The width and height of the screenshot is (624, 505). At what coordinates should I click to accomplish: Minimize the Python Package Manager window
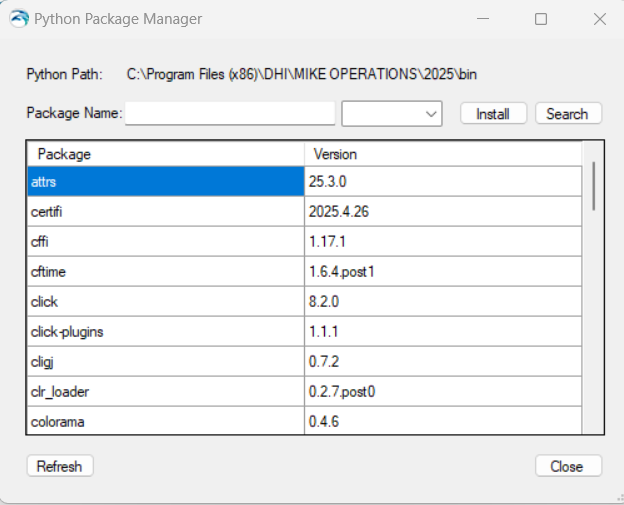[x=483, y=19]
